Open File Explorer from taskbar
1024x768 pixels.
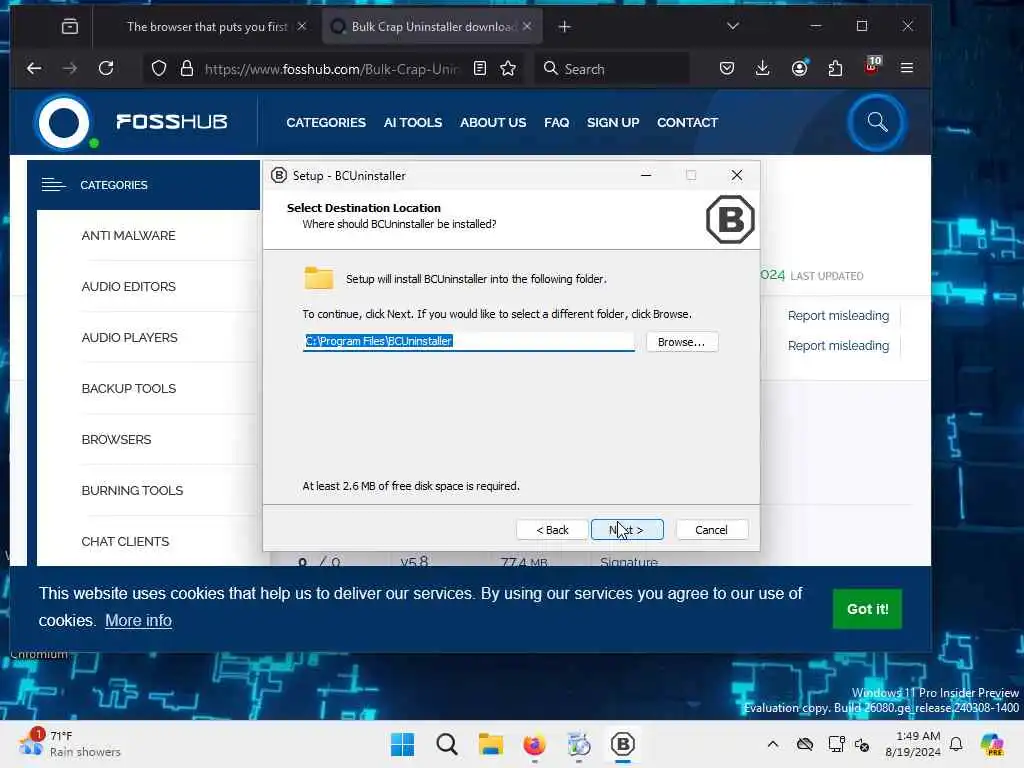490,744
